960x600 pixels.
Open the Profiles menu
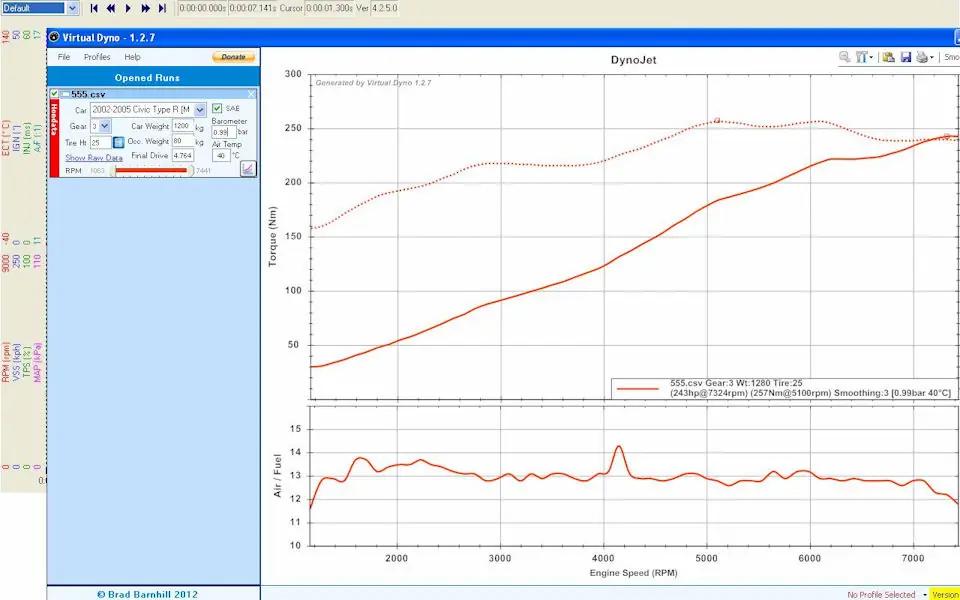point(97,57)
